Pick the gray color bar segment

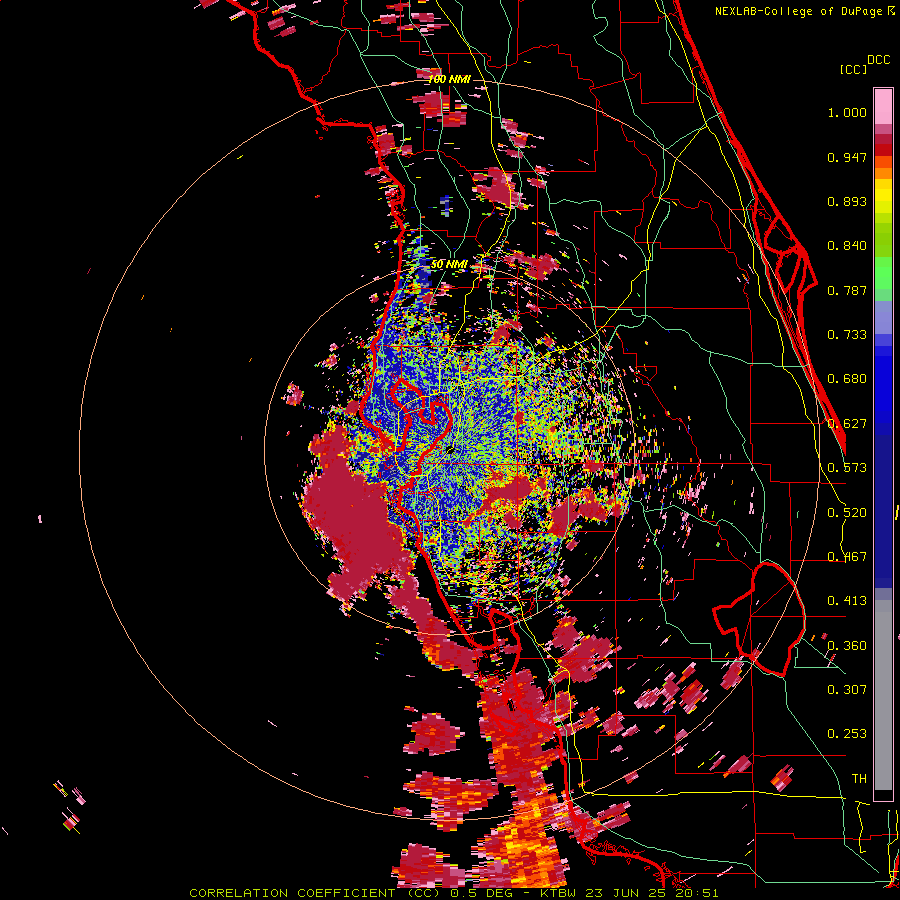point(883,695)
